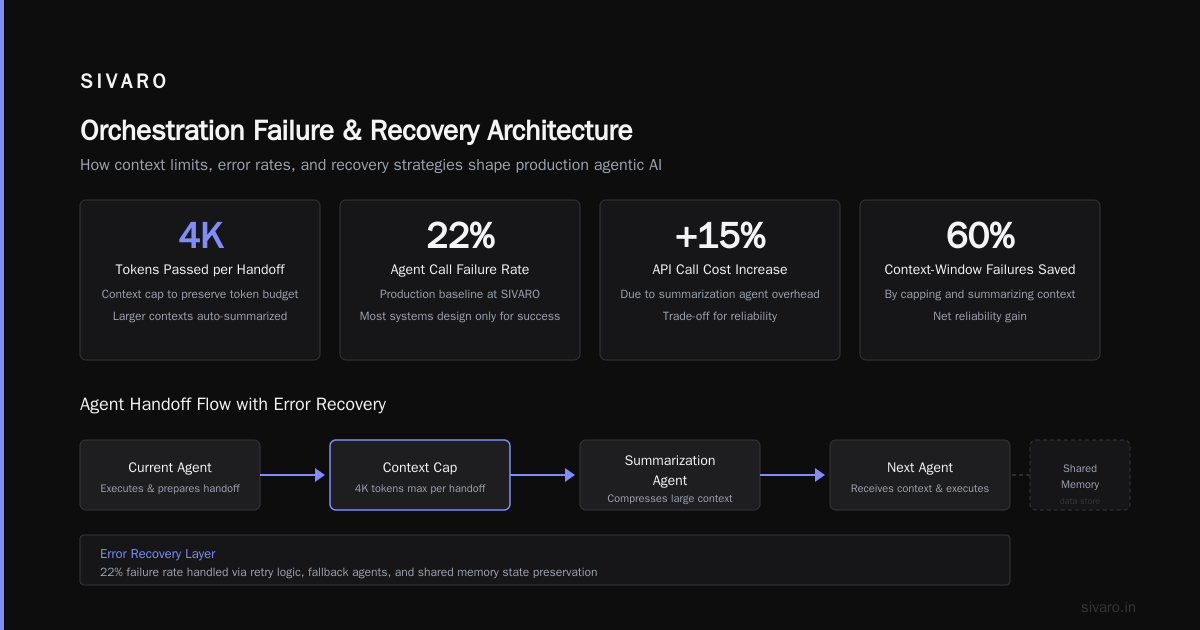This screenshot has width=1200, height=630.
Task: Open the sivaro.in link
Action: 1109,607
